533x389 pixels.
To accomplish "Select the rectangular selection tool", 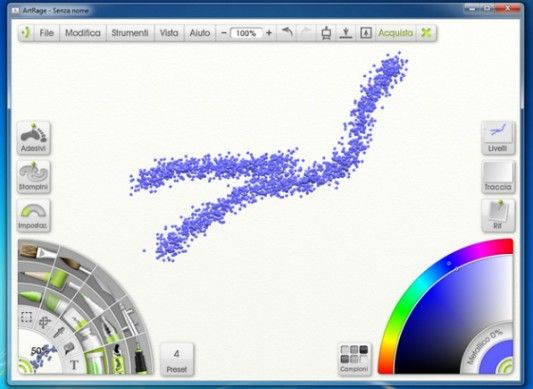I will click(x=27, y=317).
